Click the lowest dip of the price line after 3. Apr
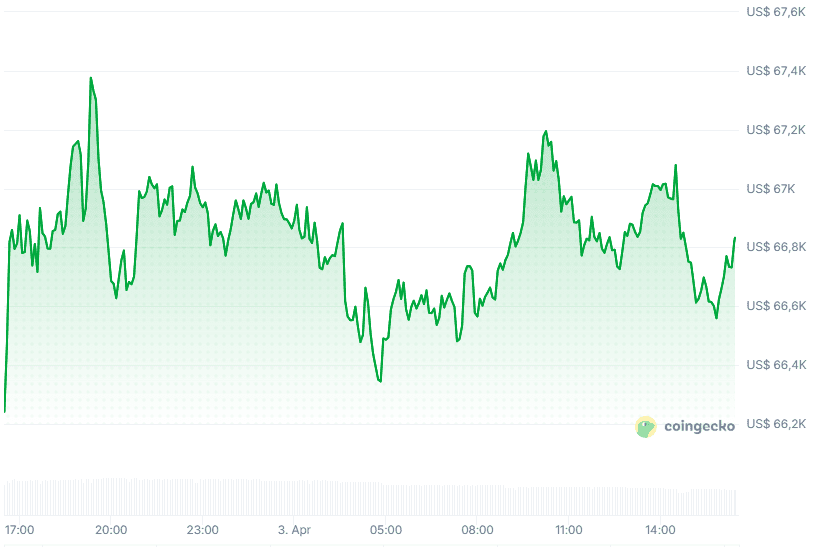 [x=380, y=381]
